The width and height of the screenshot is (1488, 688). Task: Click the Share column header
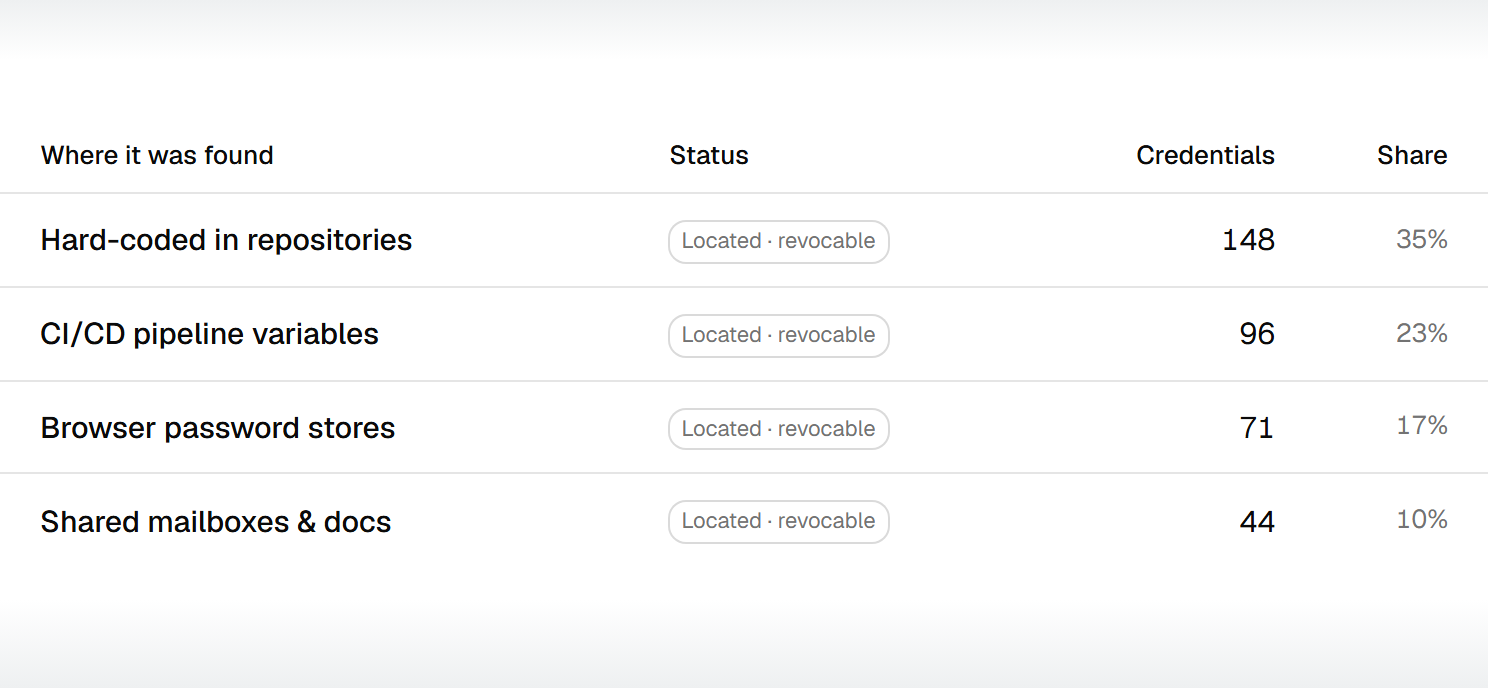(1412, 155)
